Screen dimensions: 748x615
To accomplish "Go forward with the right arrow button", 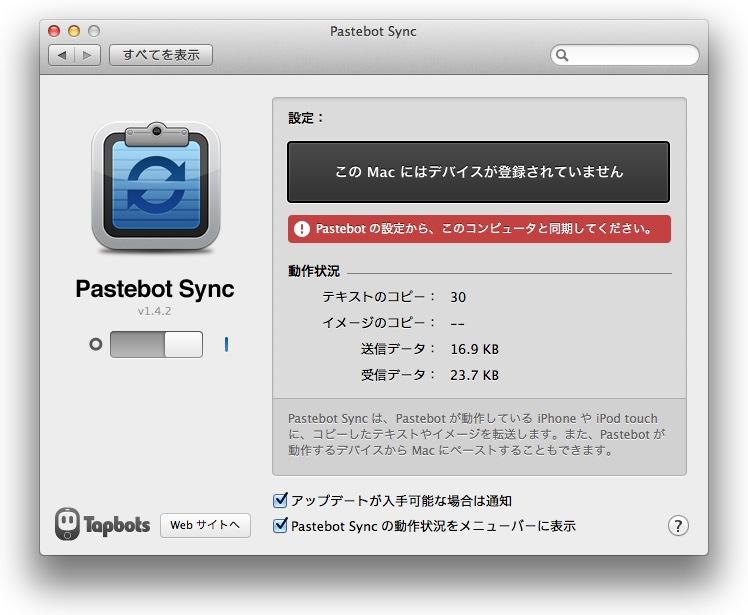I will (x=87, y=55).
